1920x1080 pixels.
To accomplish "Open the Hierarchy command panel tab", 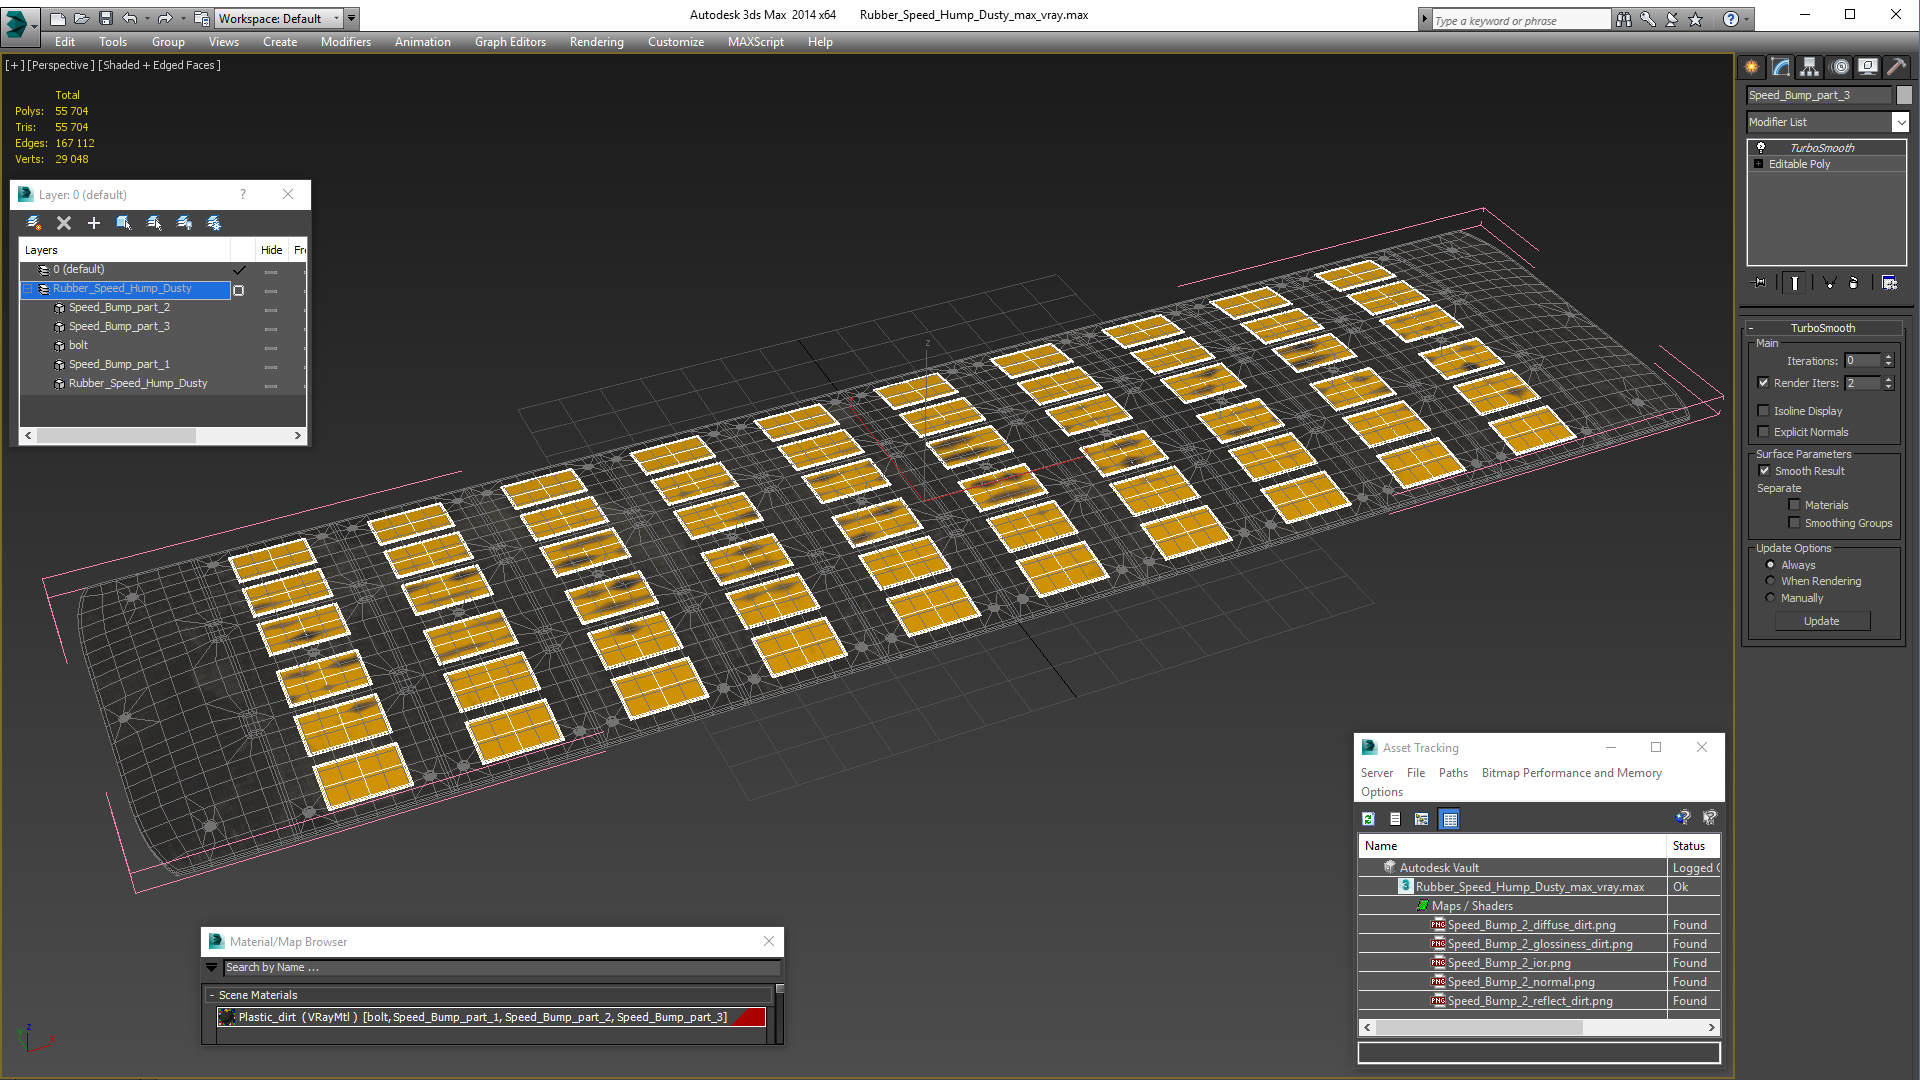I will pos(1810,67).
